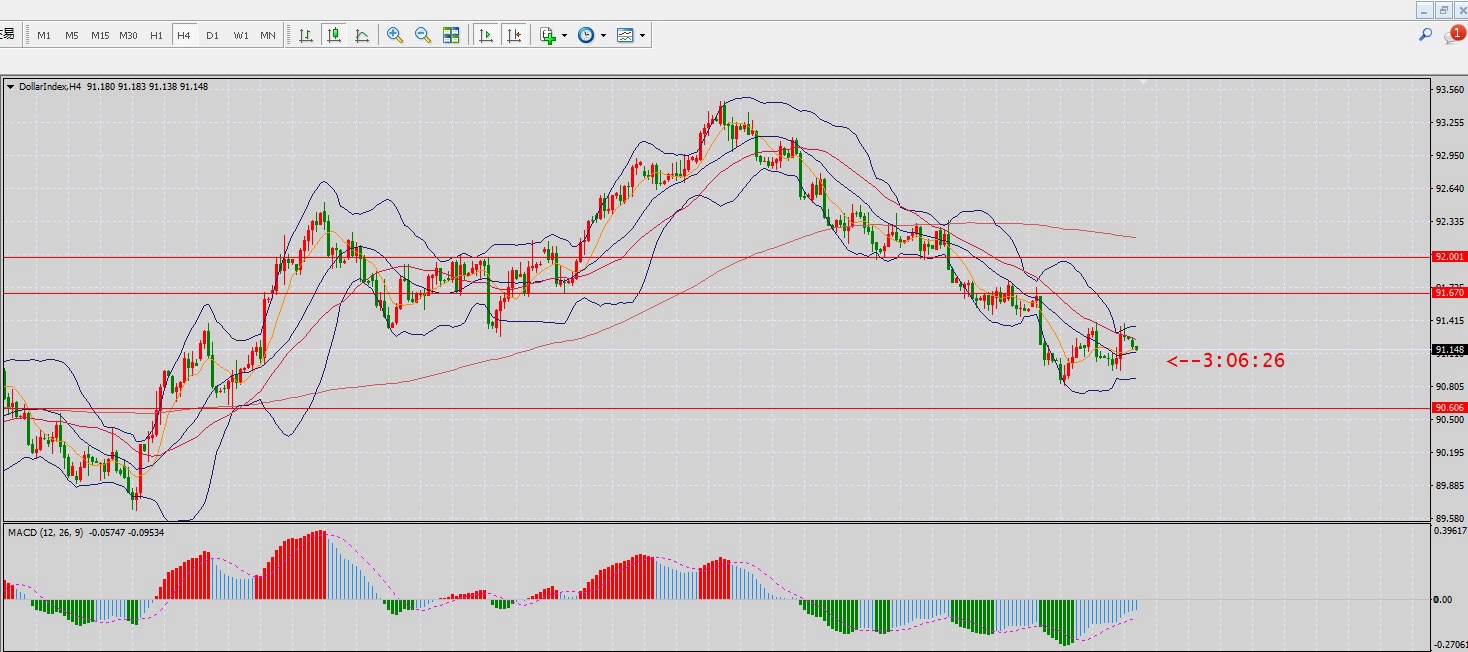Select candlestick chart mode
The width and height of the screenshot is (1468, 652).
[334, 35]
